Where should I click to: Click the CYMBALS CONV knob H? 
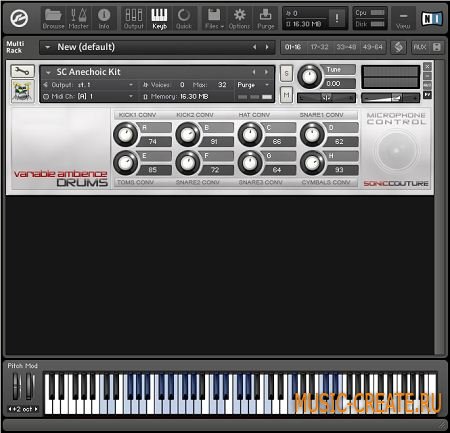tap(312, 163)
